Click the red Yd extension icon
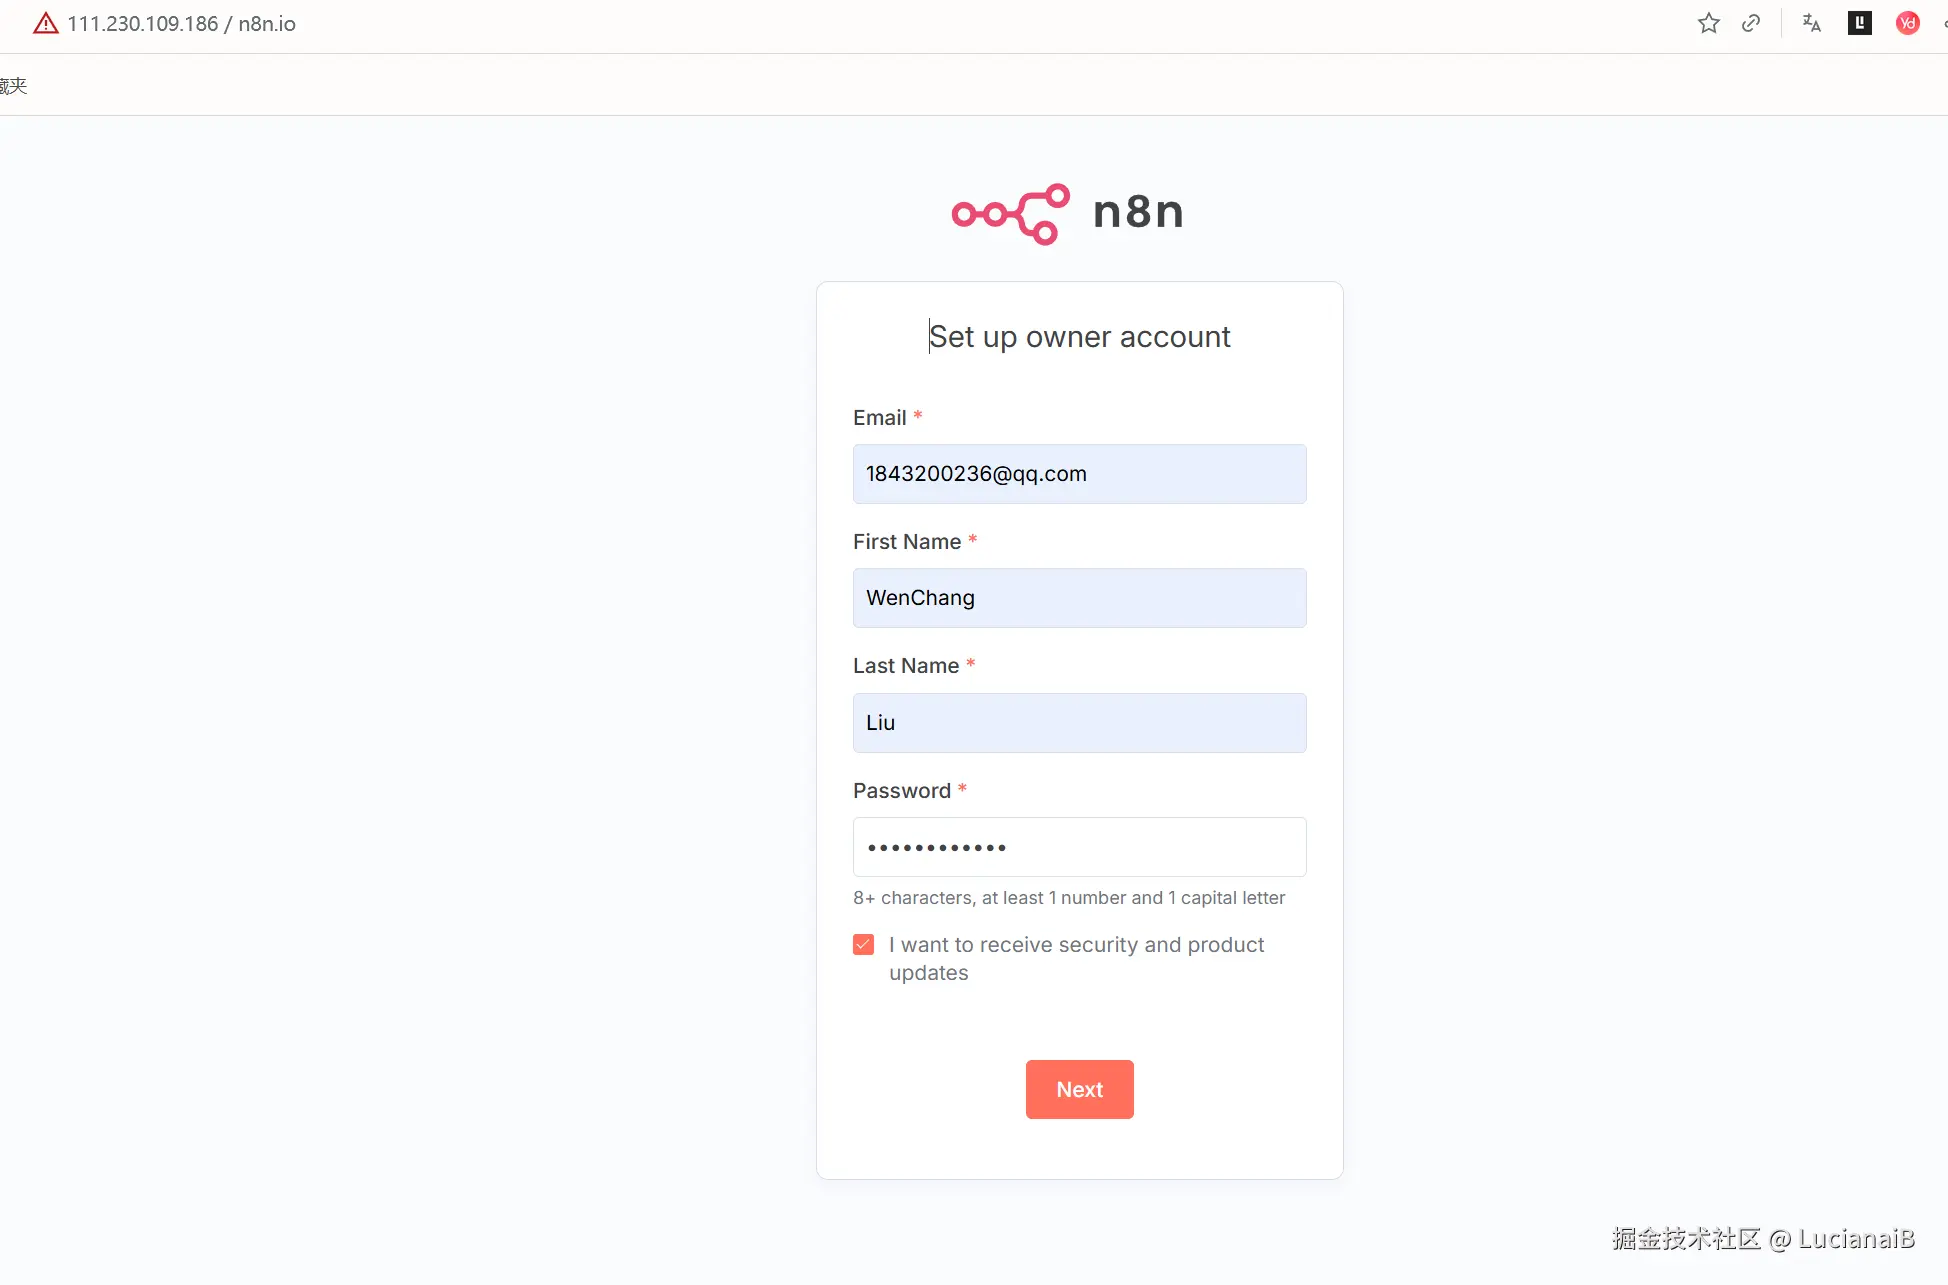 coord(1907,24)
